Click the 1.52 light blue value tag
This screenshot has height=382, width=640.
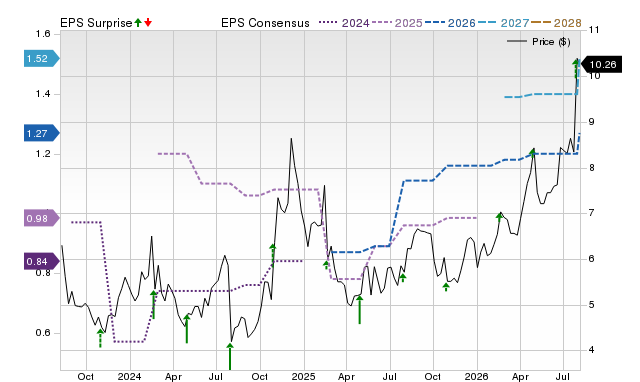42,58
